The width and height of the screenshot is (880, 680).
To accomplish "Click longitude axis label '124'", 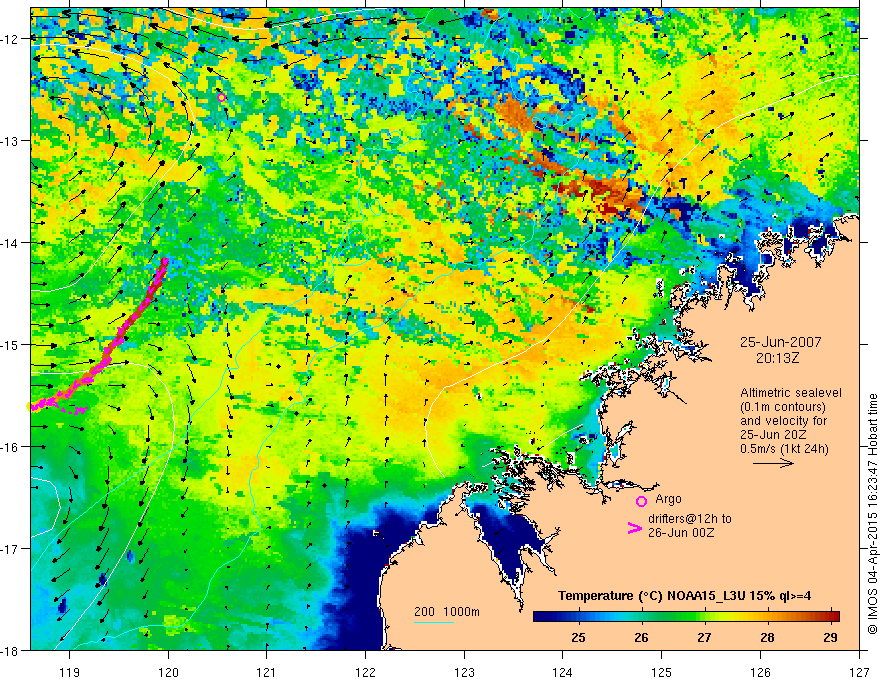I will point(563,672).
